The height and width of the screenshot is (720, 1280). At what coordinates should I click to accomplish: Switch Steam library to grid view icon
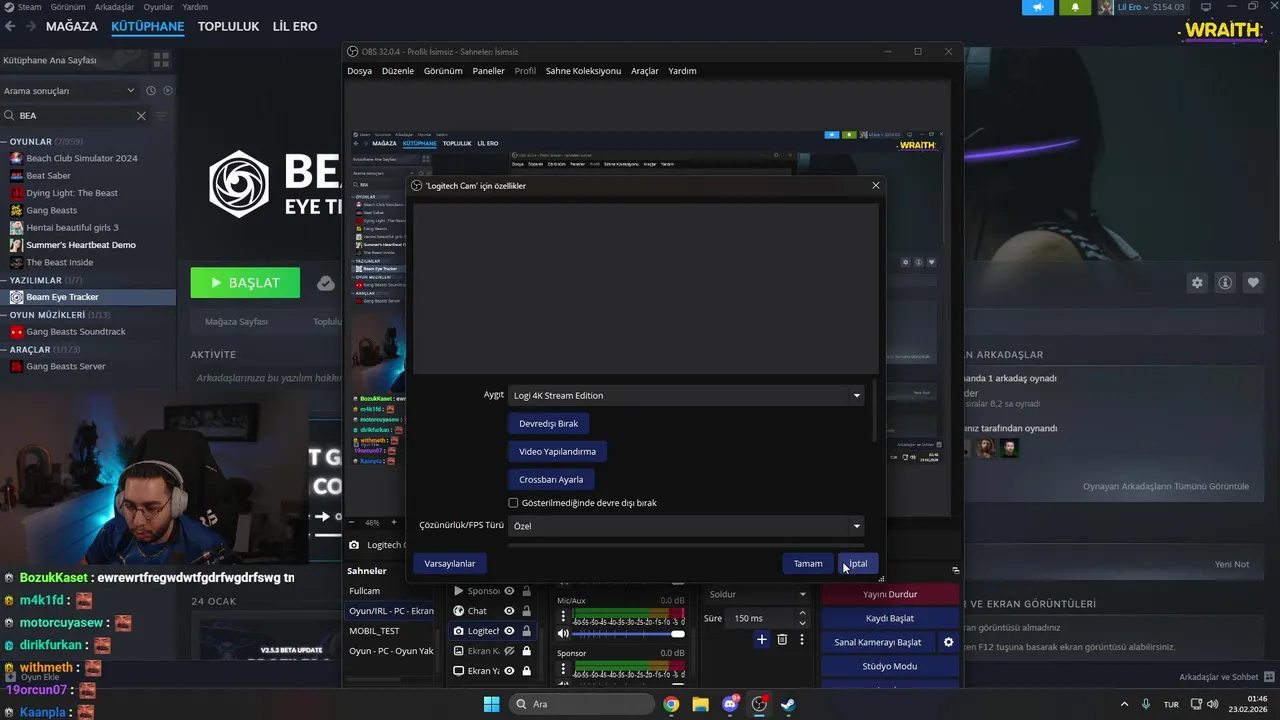click(x=161, y=60)
